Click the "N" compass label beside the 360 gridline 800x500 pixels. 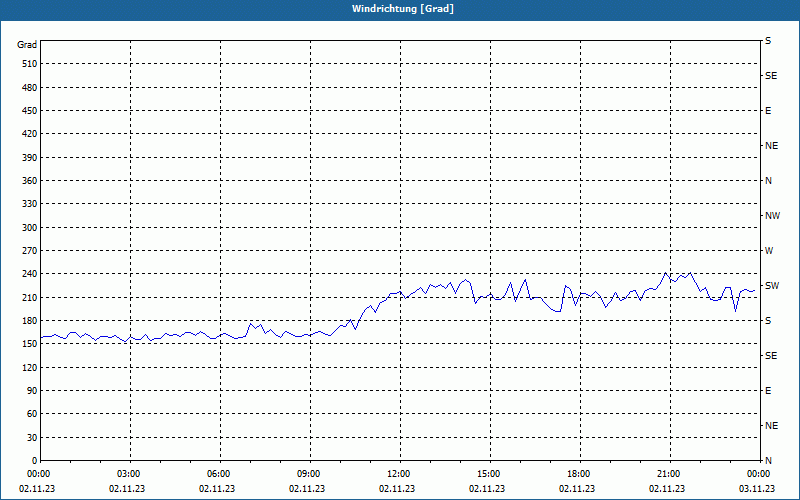click(768, 181)
